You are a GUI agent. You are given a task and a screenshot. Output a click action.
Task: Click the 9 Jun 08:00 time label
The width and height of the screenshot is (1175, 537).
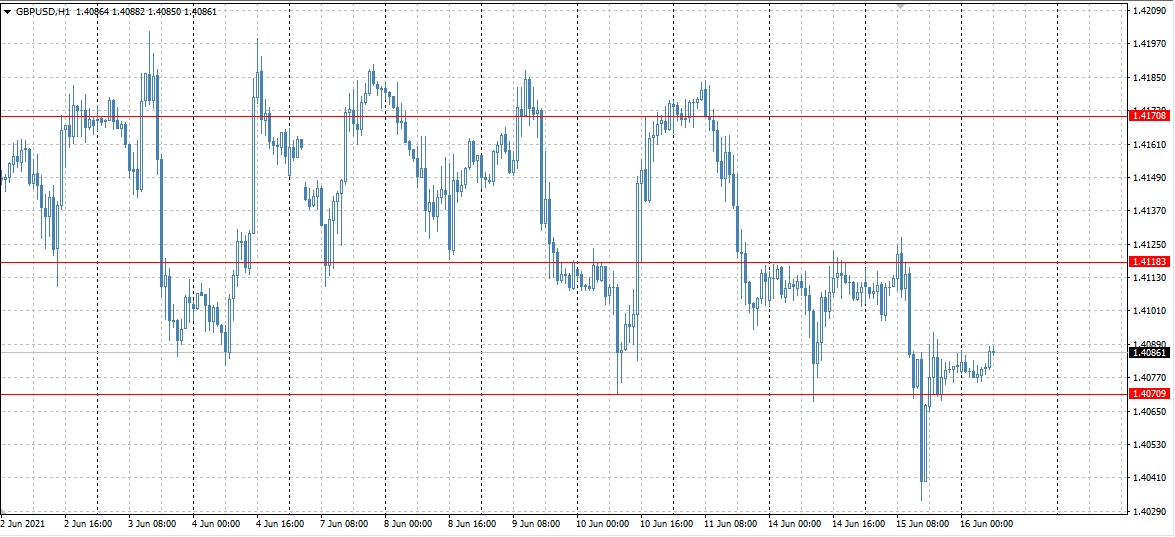(537, 524)
